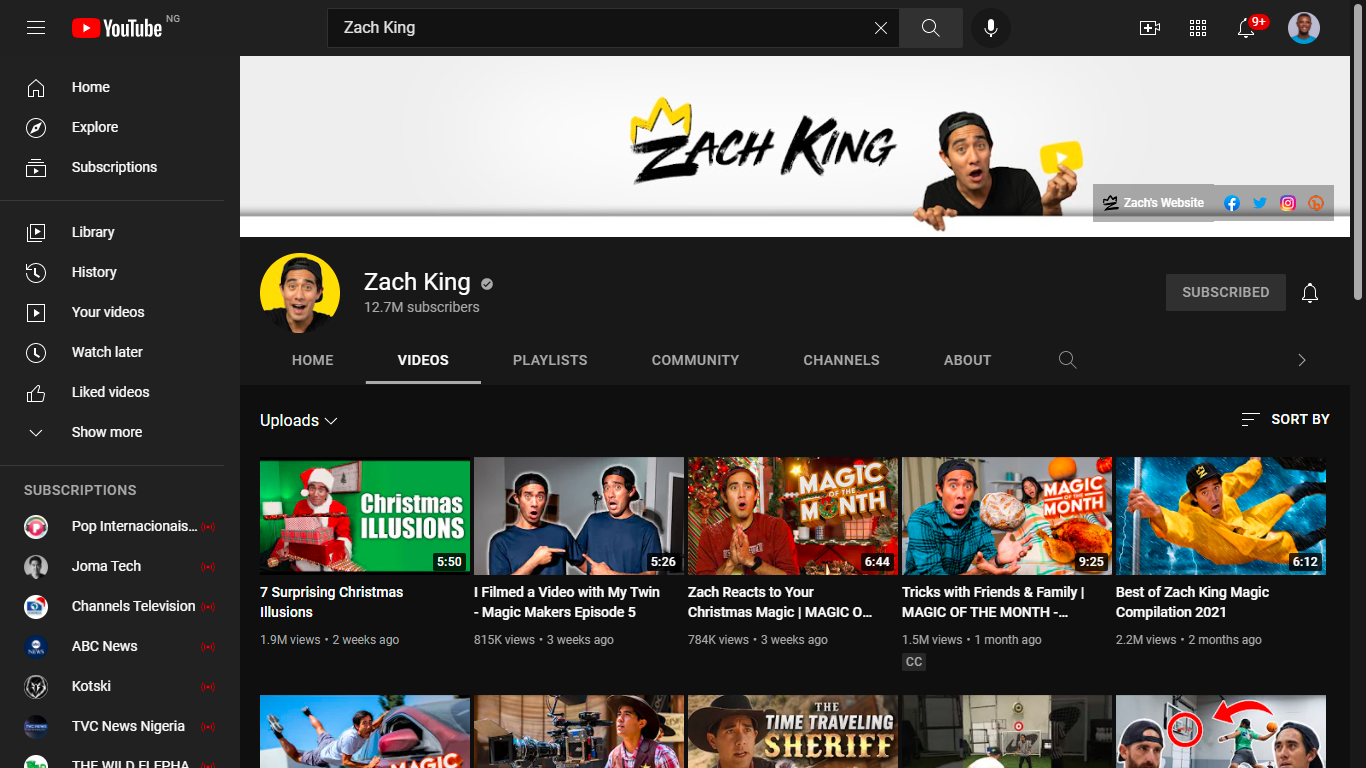Click Zach King channel avatar
The width and height of the screenshot is (1366, 768).
click(300, 293)
